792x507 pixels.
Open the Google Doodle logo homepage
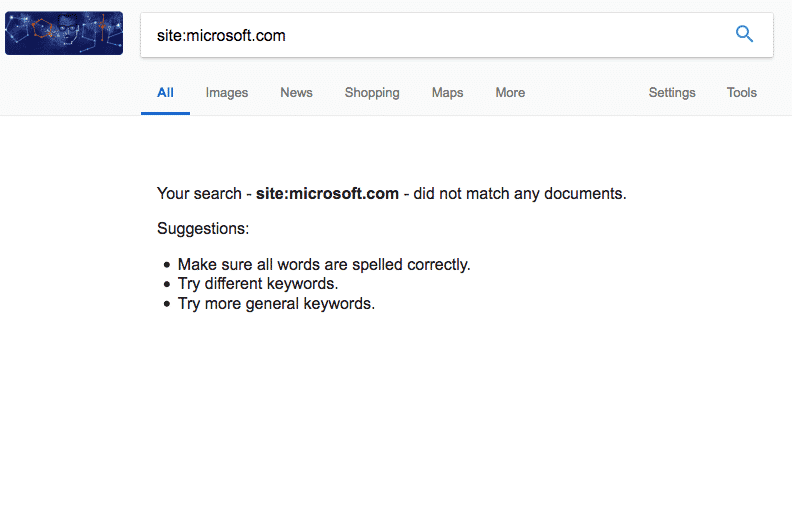64,33
